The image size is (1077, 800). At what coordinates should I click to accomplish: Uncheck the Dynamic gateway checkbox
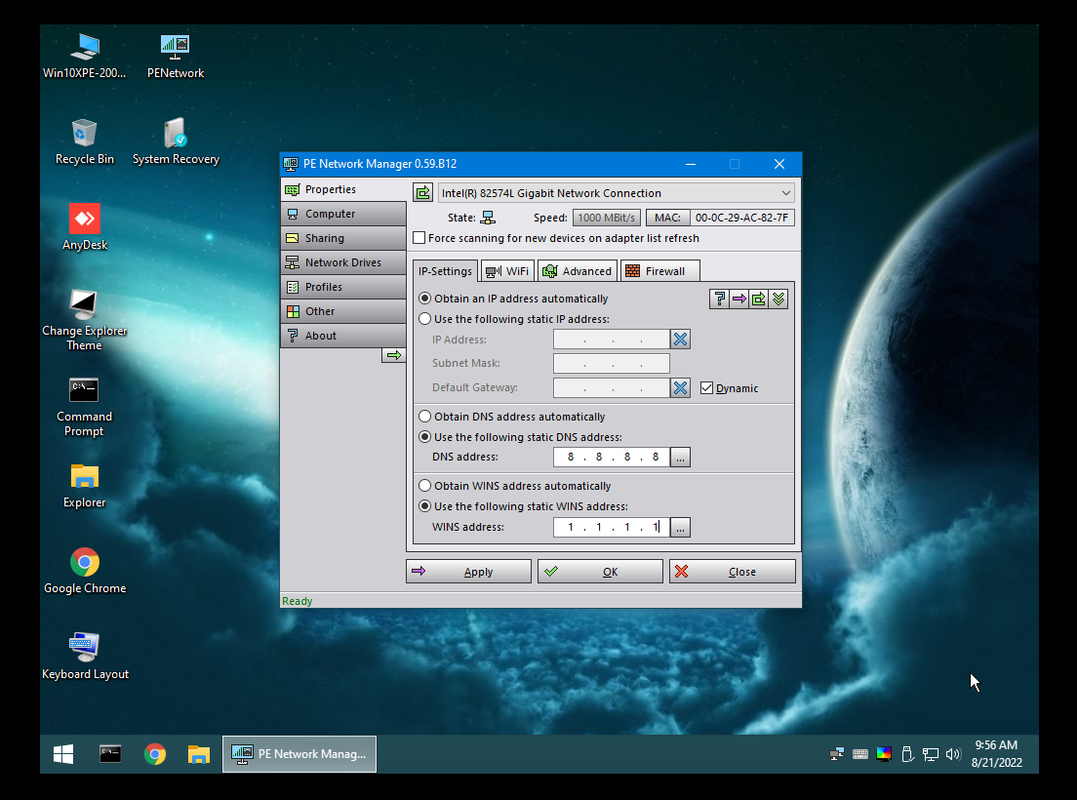[707, 388]
